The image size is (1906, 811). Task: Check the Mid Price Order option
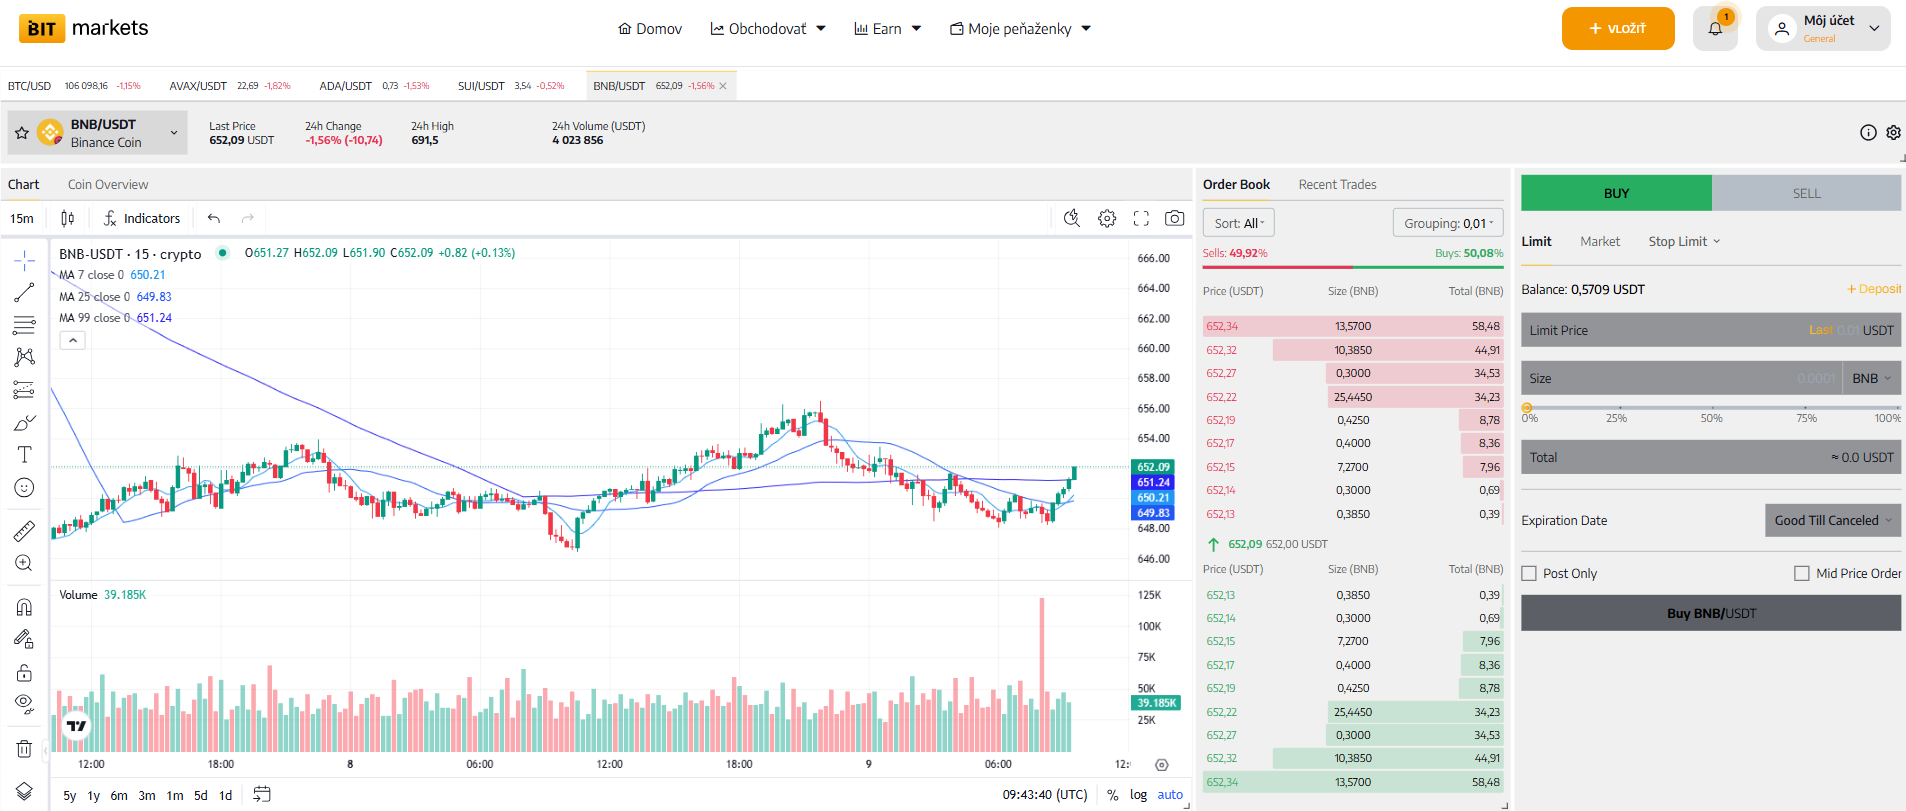[1802, 574]
